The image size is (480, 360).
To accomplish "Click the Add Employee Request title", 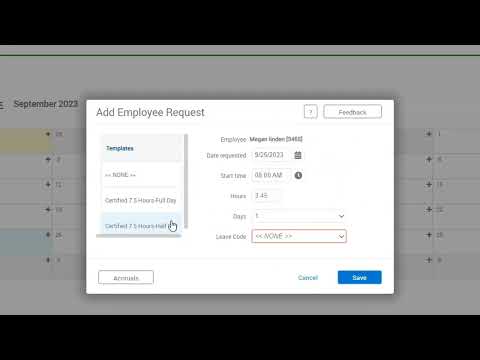I will 150,112.
